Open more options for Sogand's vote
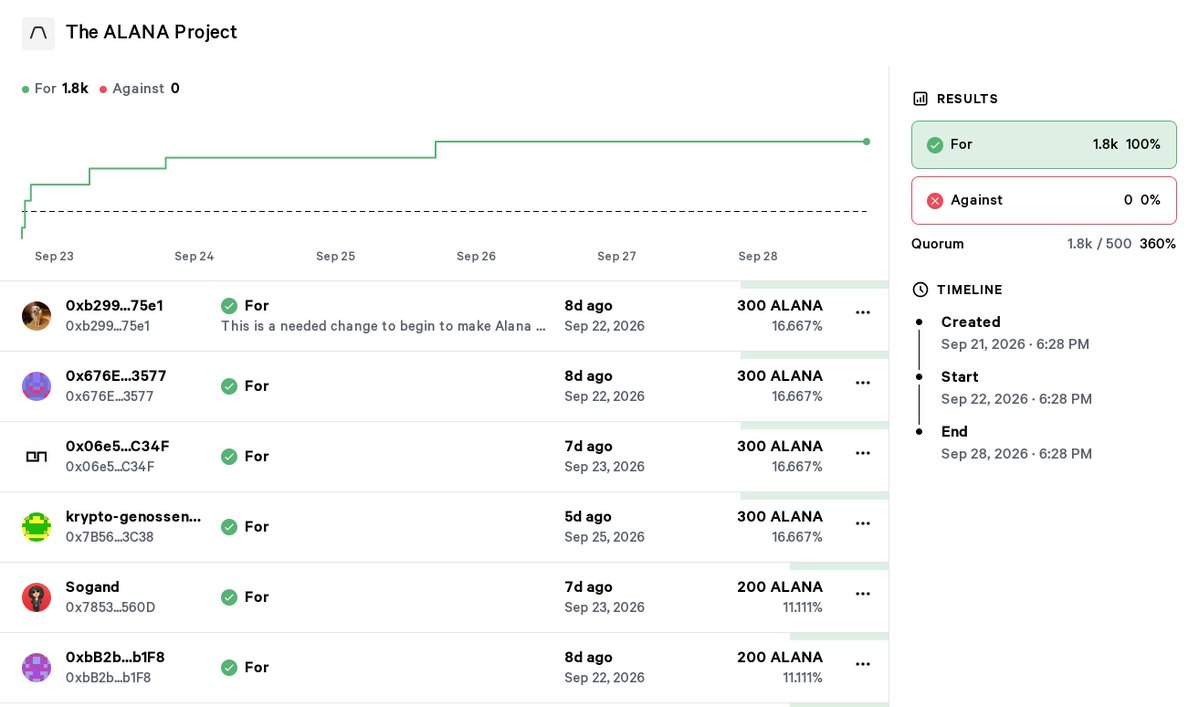The image size is (1199, 707). [863, 594]
